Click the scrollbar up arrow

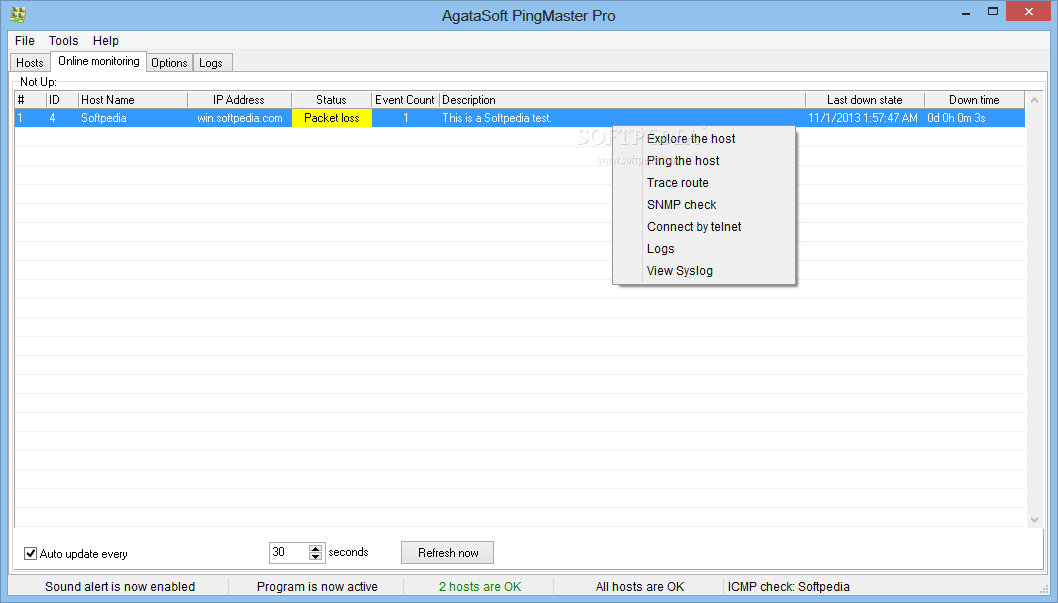1034,100
